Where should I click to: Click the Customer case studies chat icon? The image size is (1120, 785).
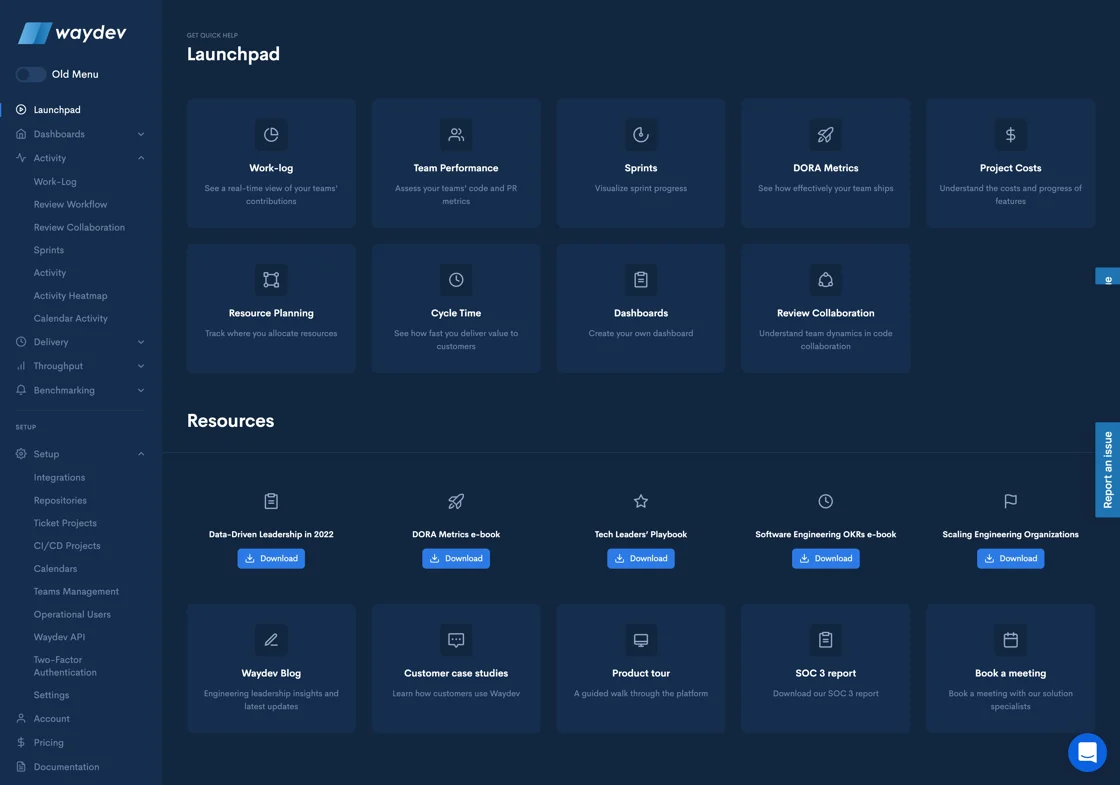[456, 639]
